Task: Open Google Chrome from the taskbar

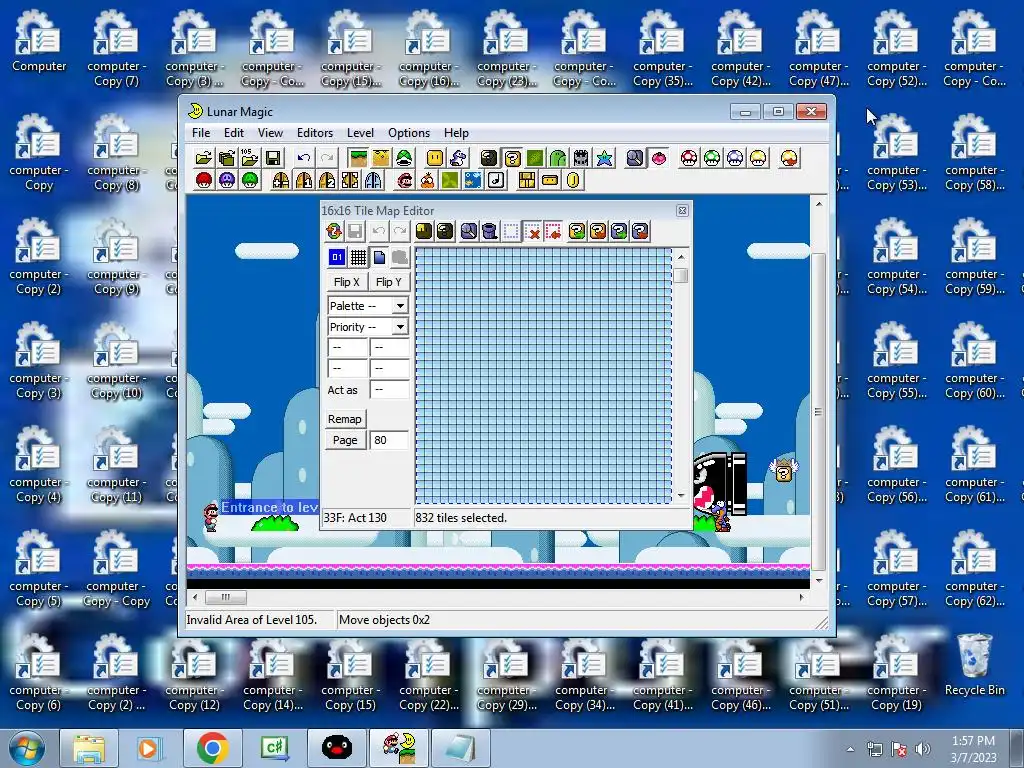Action: point(212,748)
